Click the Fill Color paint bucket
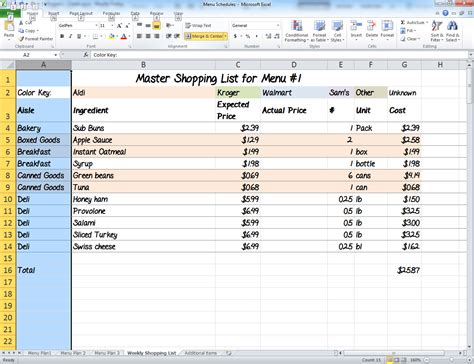This screenshot has width=474, height=364. pyautogui.click(x=112, y=36)
